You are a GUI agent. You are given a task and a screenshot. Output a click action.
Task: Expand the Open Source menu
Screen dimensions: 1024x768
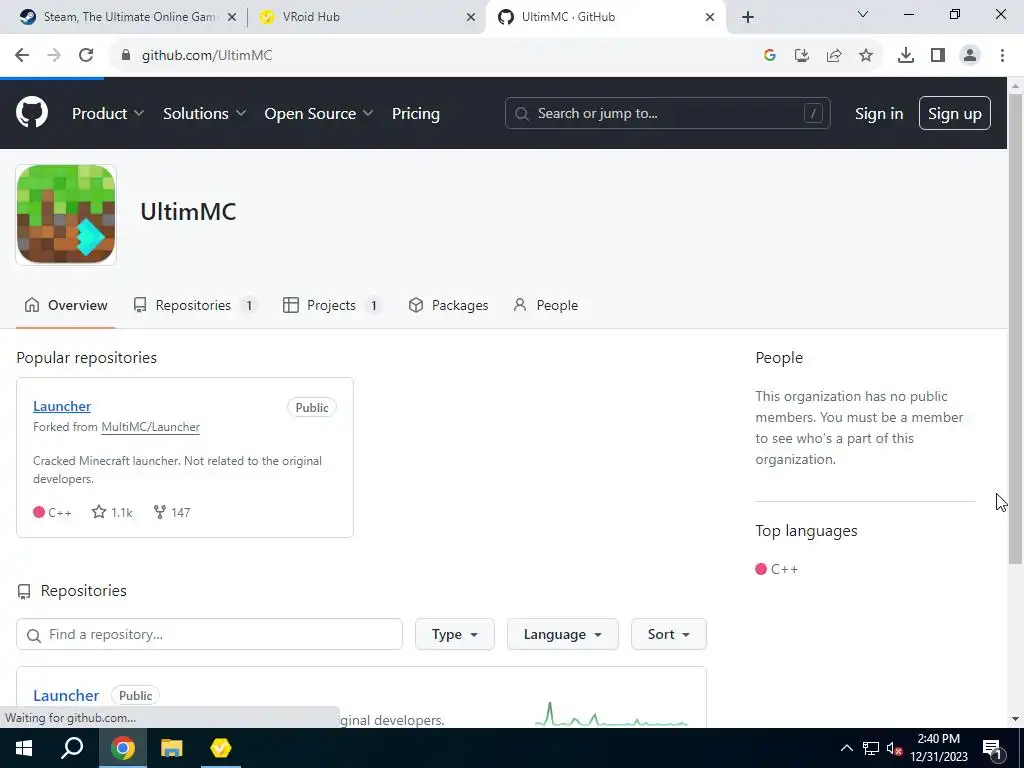coord(319,114)
